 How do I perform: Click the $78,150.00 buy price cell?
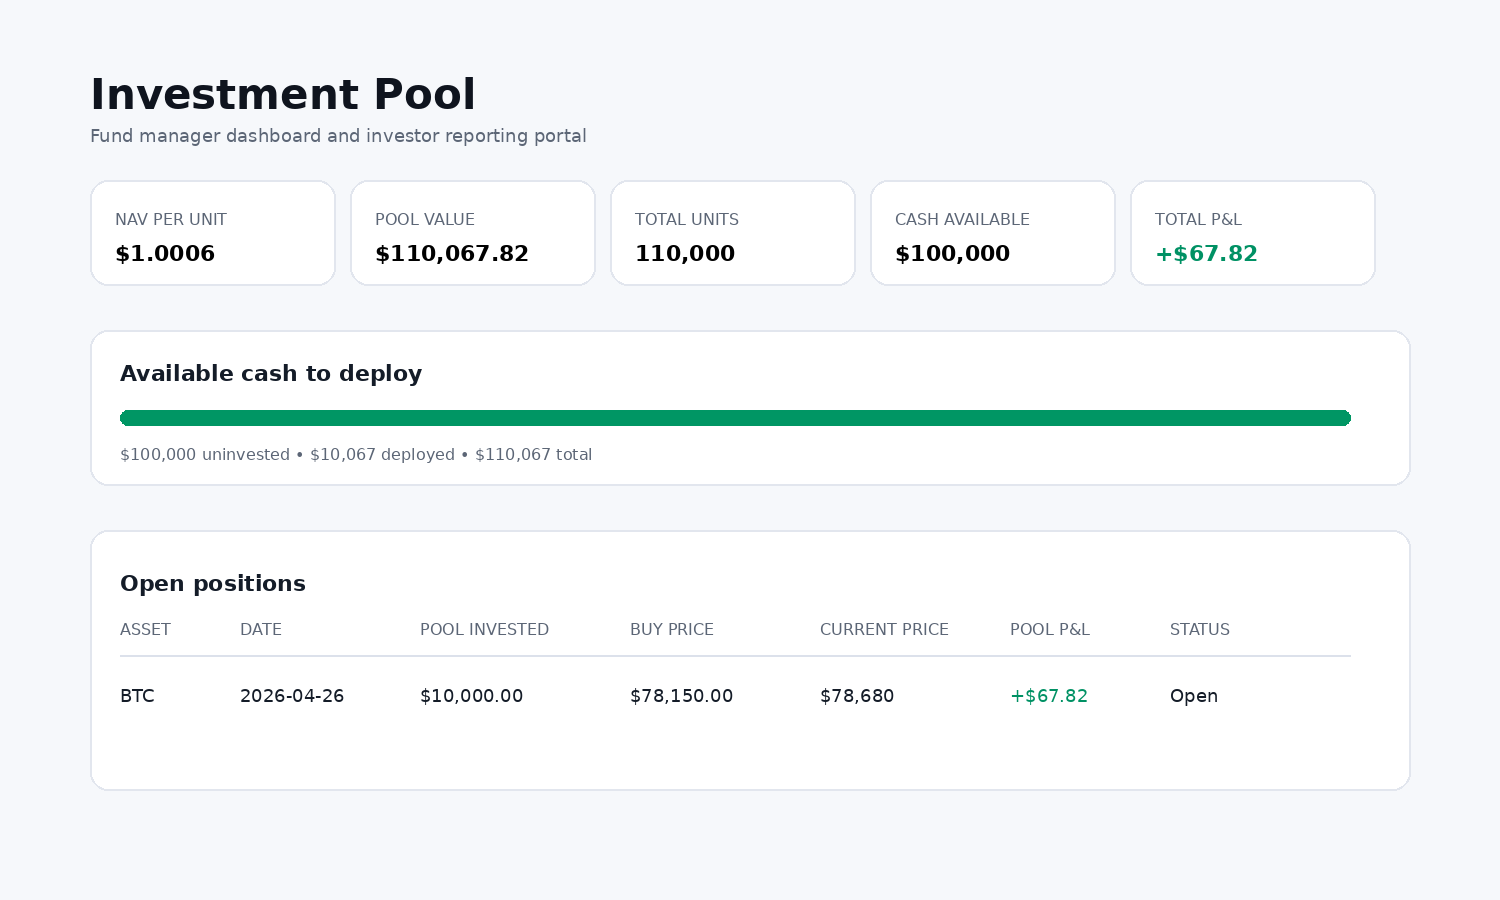pos(681,696)
